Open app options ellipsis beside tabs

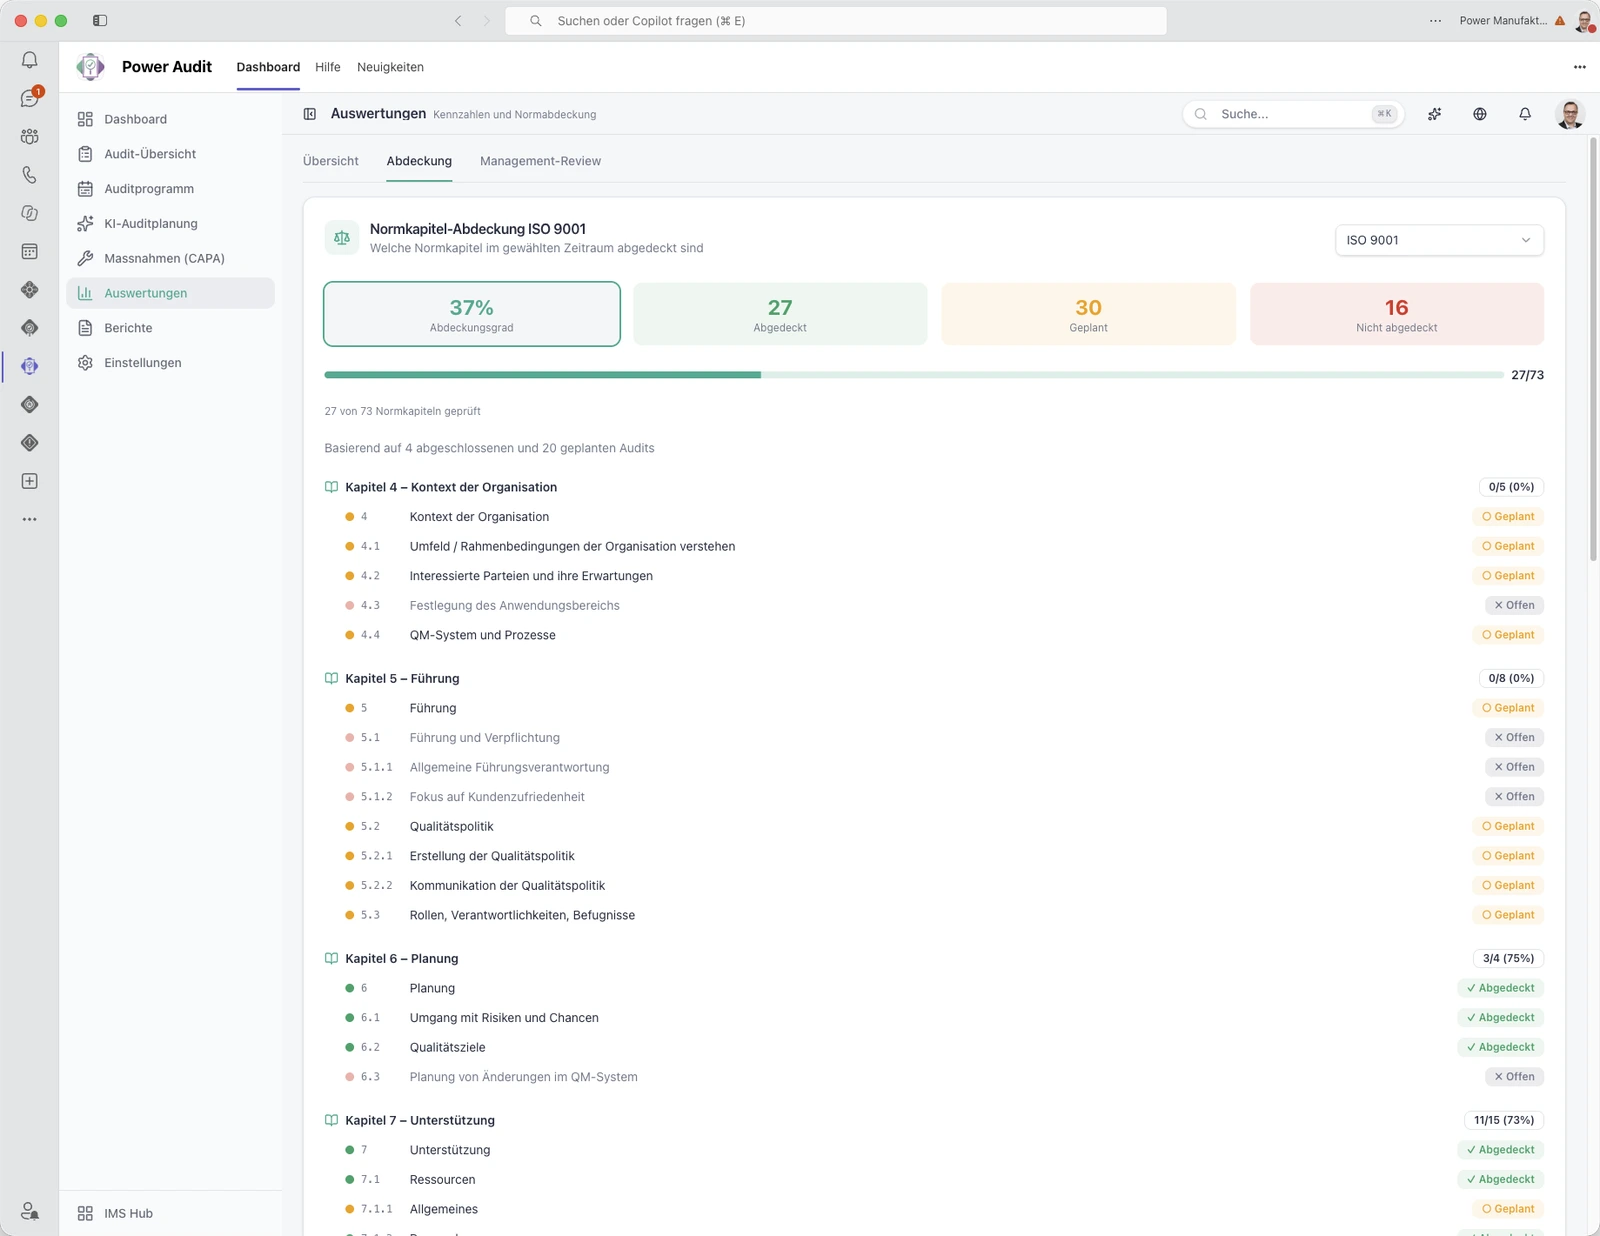click(x=1579, y=67)
